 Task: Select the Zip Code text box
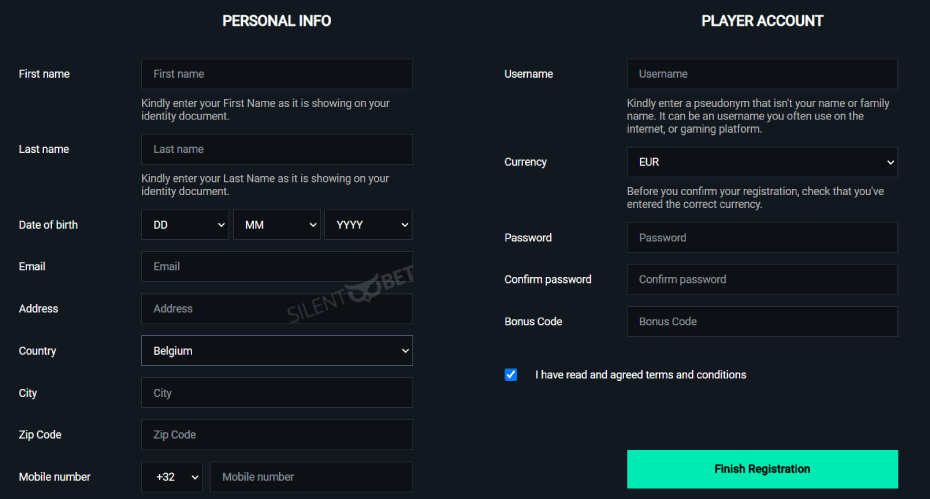tap(277, 435)
